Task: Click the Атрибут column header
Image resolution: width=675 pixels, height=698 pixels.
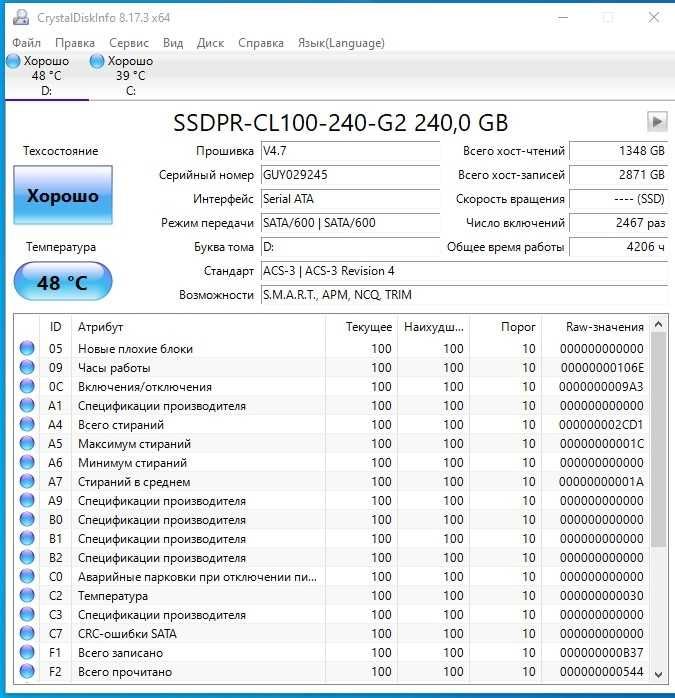Action: 199,327
